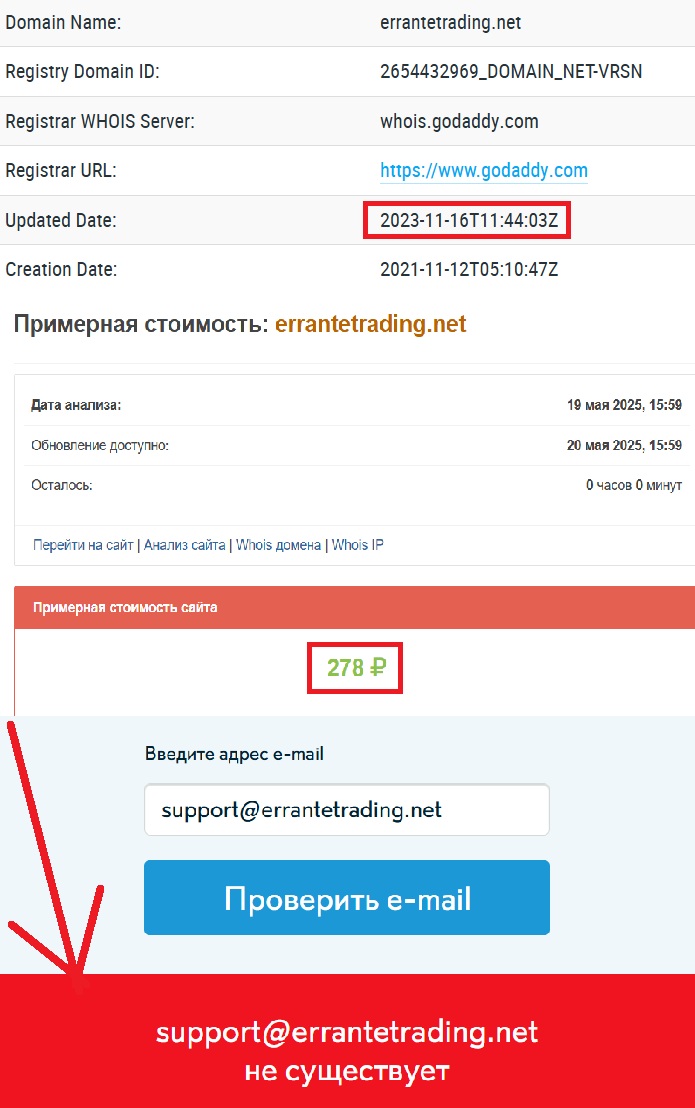Click the 'Примерная стоимость сайта' red header
Image resolution: width=695 pixels, height=1108 pixels.
click(355, 607)
